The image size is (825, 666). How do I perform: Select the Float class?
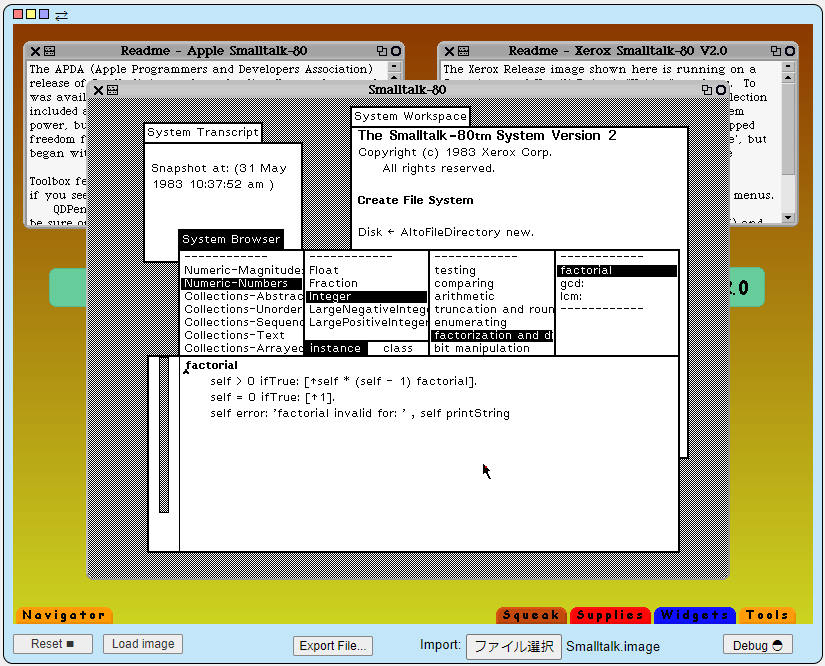click(x=367, y=270)
